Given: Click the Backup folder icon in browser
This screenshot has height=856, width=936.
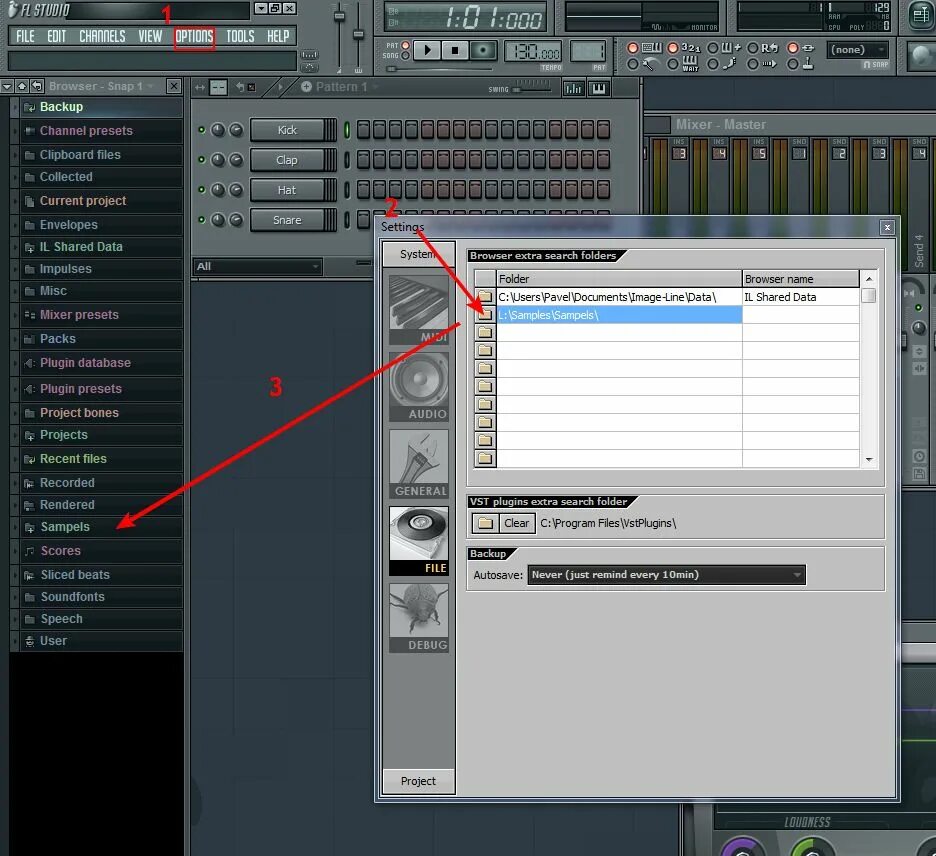Looking at the screenshot, I should 29,107.
